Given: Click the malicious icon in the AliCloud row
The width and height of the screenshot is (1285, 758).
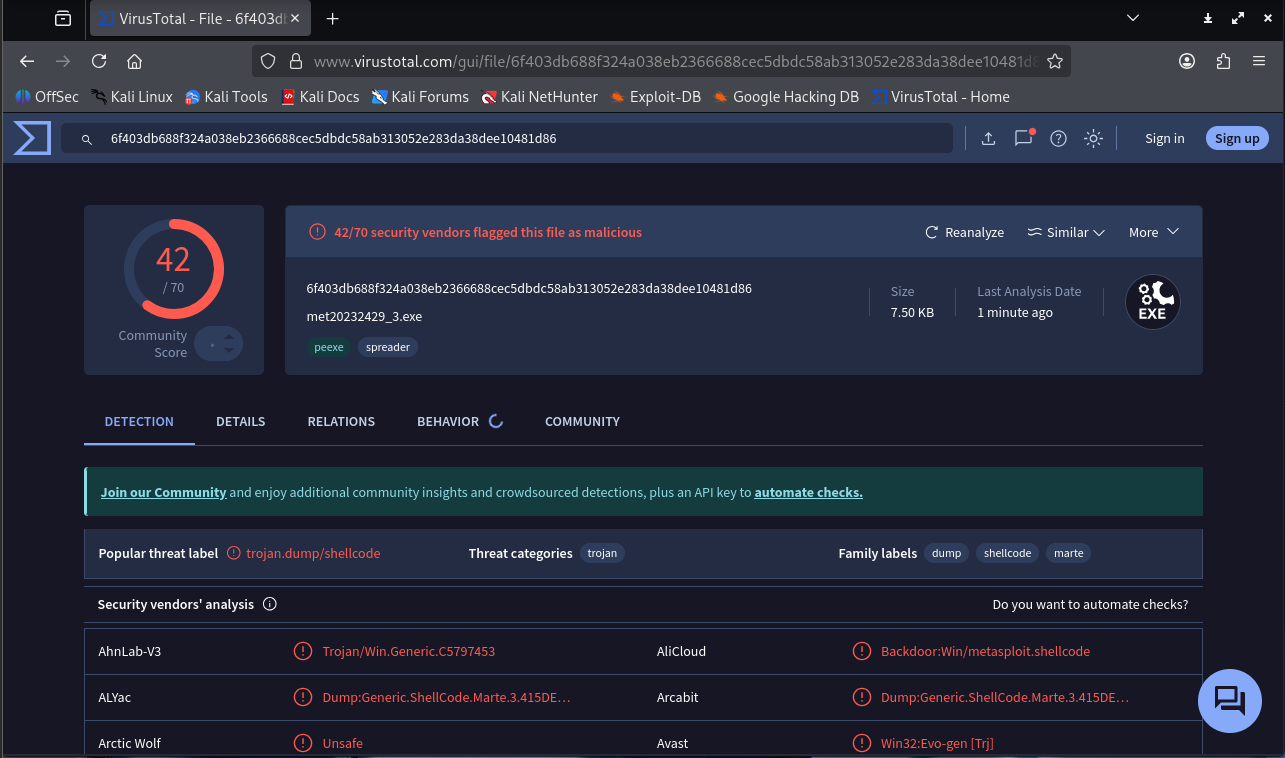Looking at the screenshot, I should pos(861,651).
